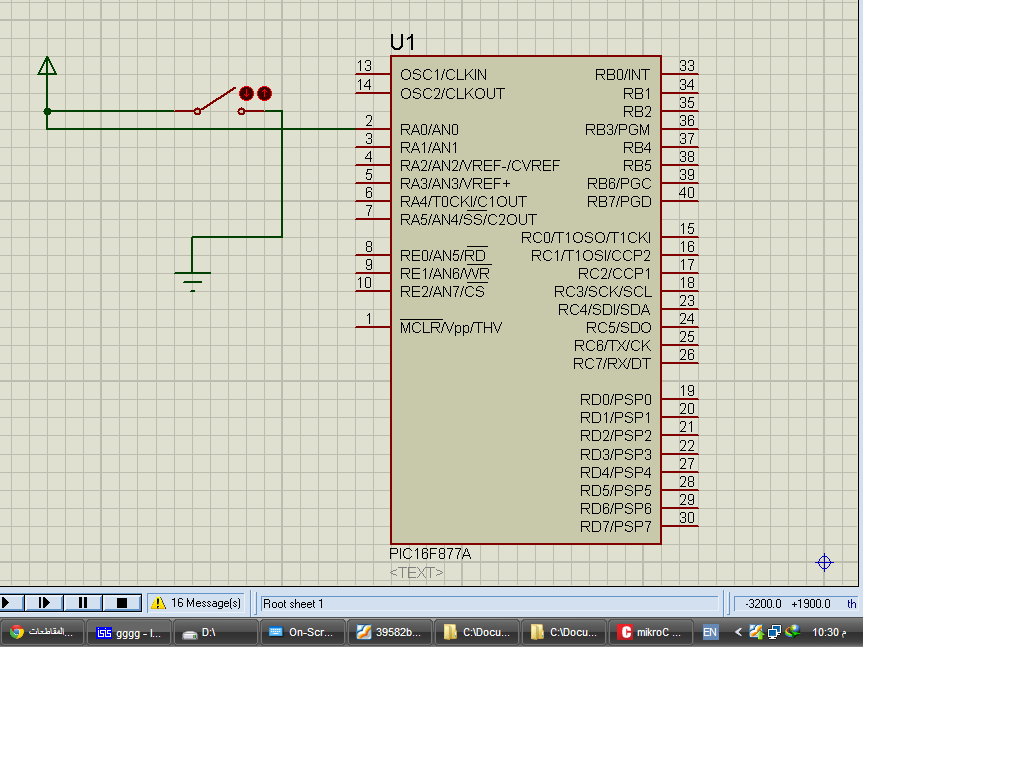Switch to the gggg - ISIS taskbar window

[x=129, y=632]
